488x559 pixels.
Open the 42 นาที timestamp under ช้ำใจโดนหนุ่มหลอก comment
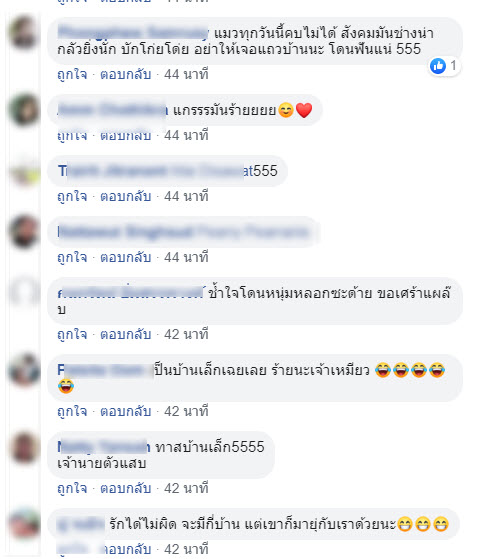tap(186, 334)
